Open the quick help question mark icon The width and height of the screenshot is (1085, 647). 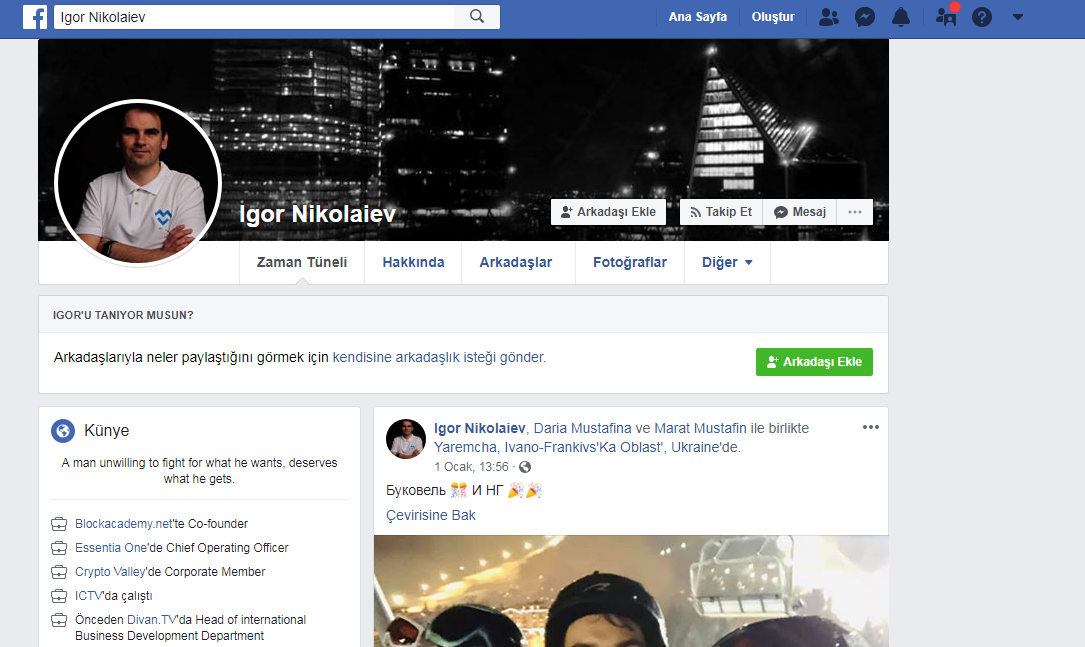pyautogui.click(x=982, y=17)
